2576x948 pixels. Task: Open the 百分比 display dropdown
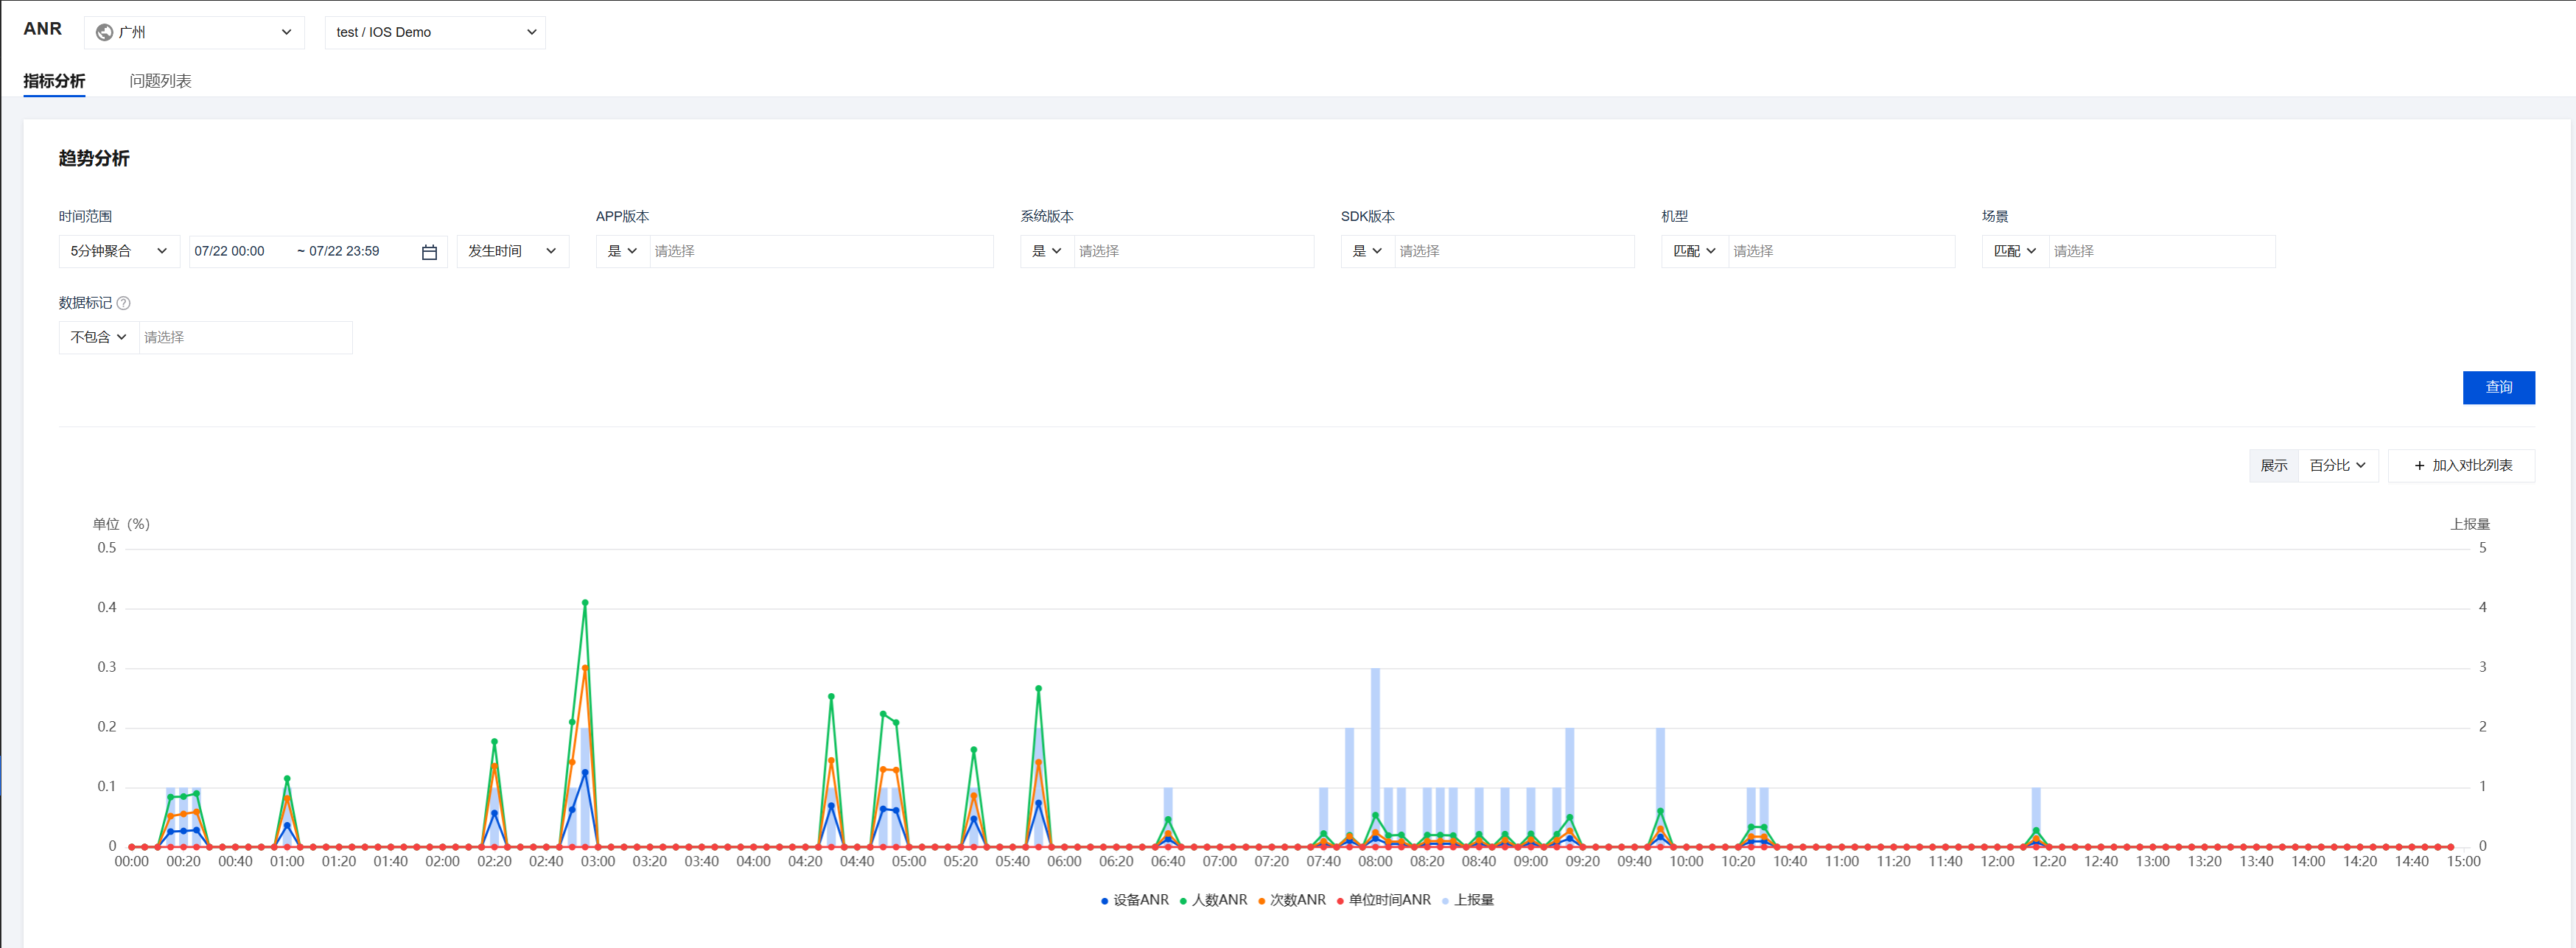click(x=2337, y=466)
